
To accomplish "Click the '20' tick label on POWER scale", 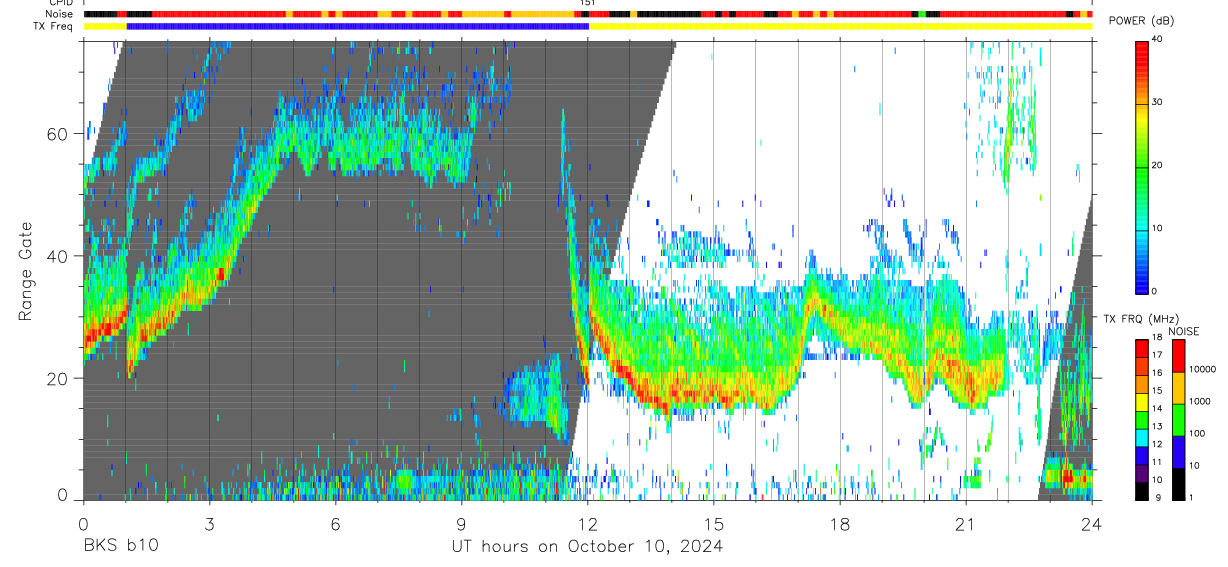I will click(x=1158, y=165).
